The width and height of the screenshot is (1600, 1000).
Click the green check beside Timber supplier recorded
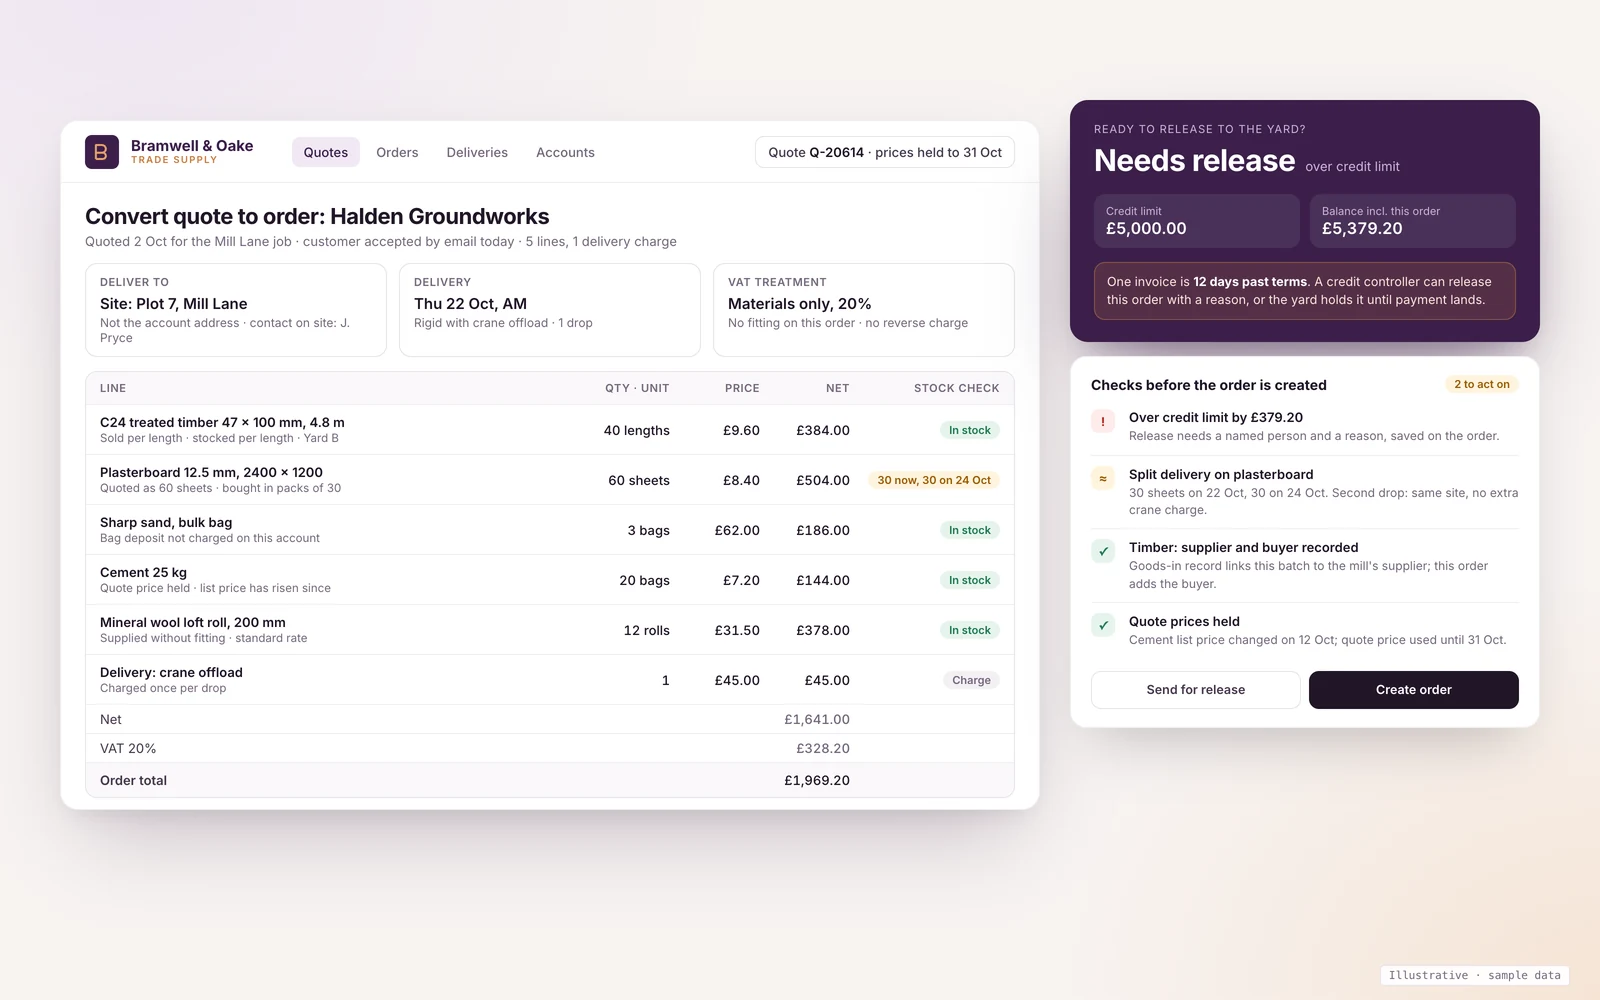click(1103, 552)
